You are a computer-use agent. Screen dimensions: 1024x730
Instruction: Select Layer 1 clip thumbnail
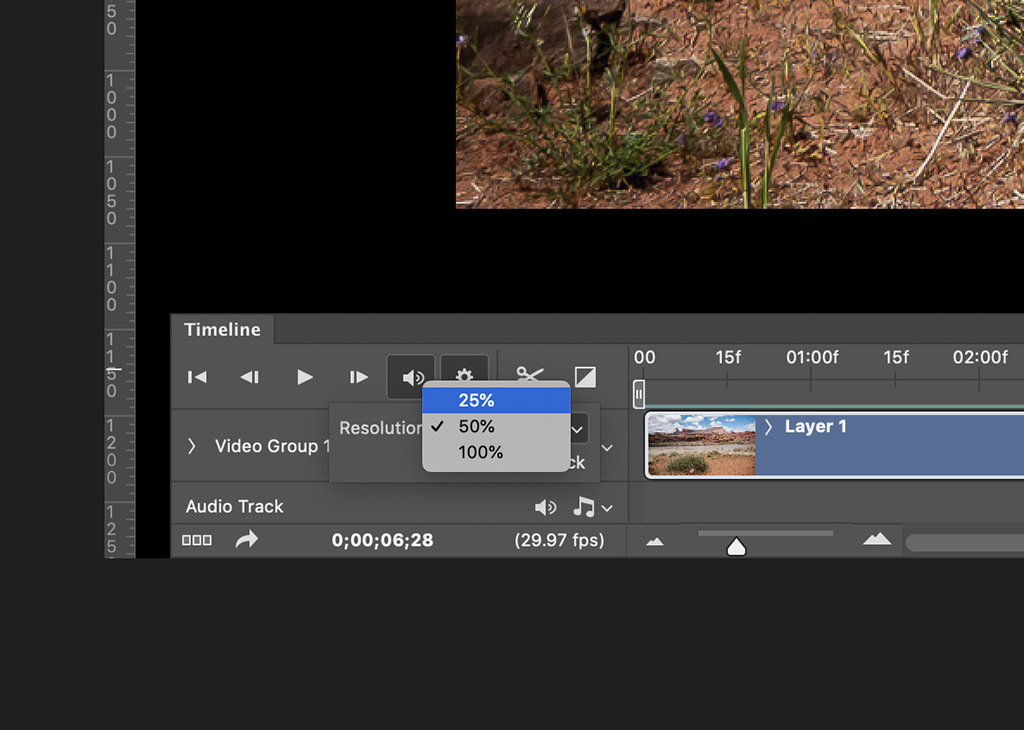click(701, 445)
